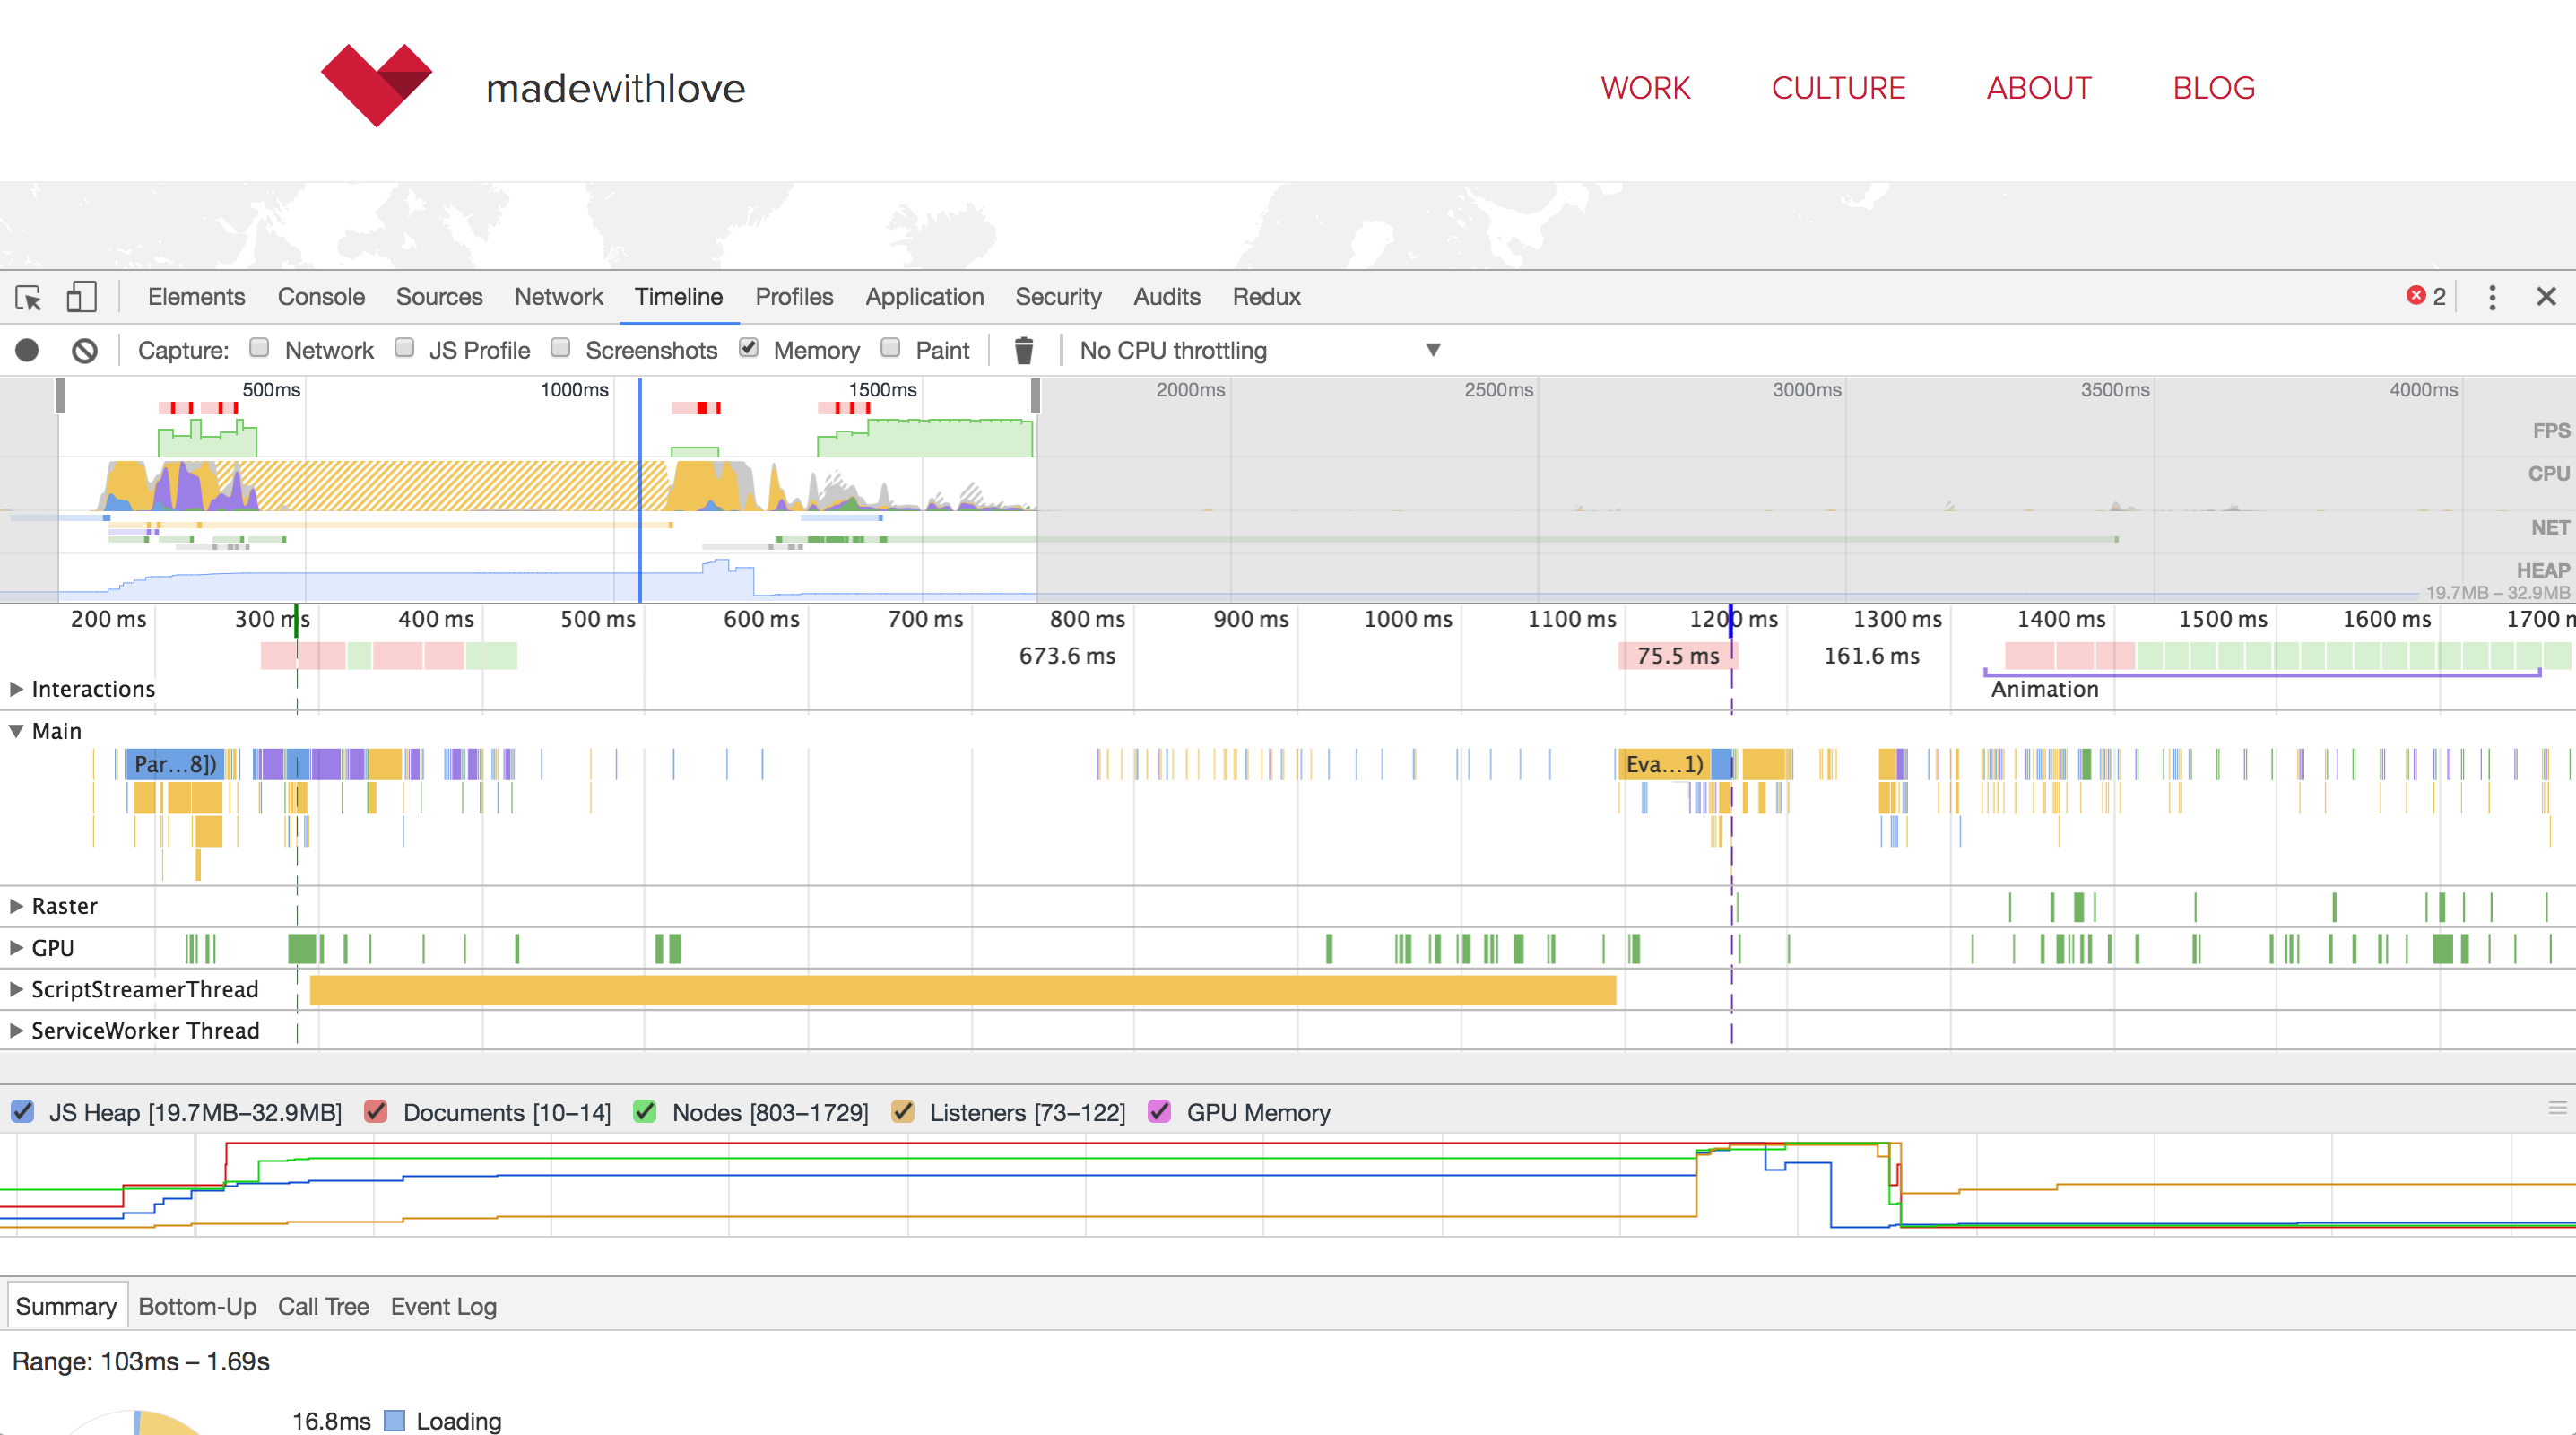
Task: Open the DevTools three-dot menu
Action: [x=2492, y=297]
